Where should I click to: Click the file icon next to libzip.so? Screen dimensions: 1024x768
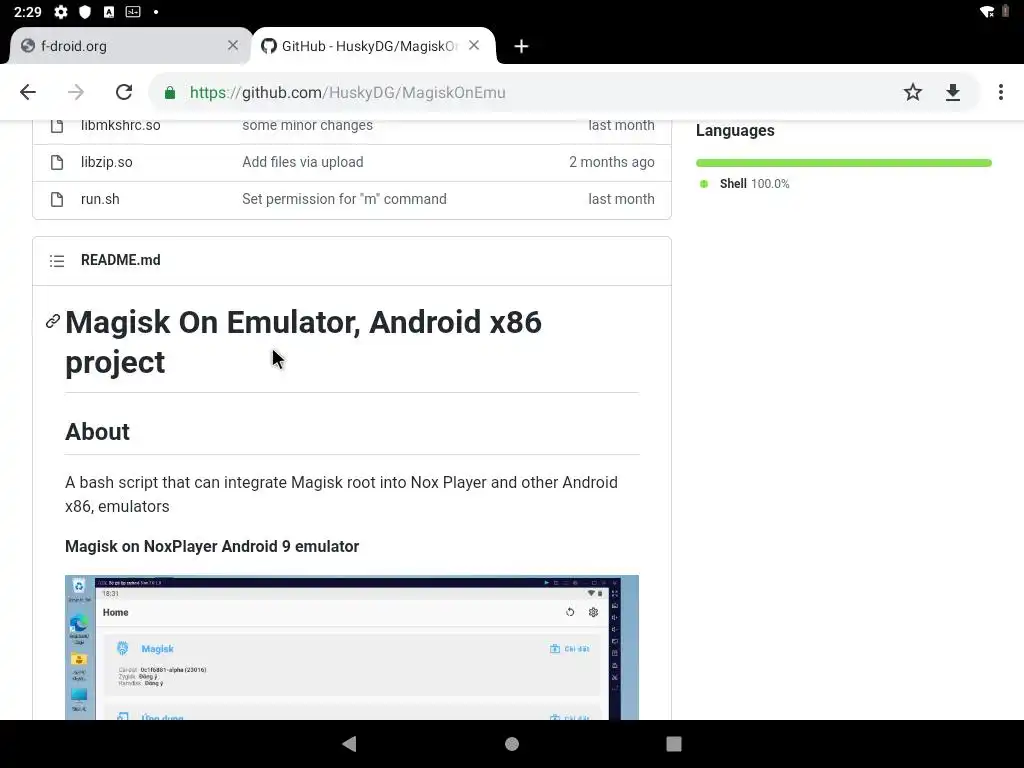(x=57, y=162)
